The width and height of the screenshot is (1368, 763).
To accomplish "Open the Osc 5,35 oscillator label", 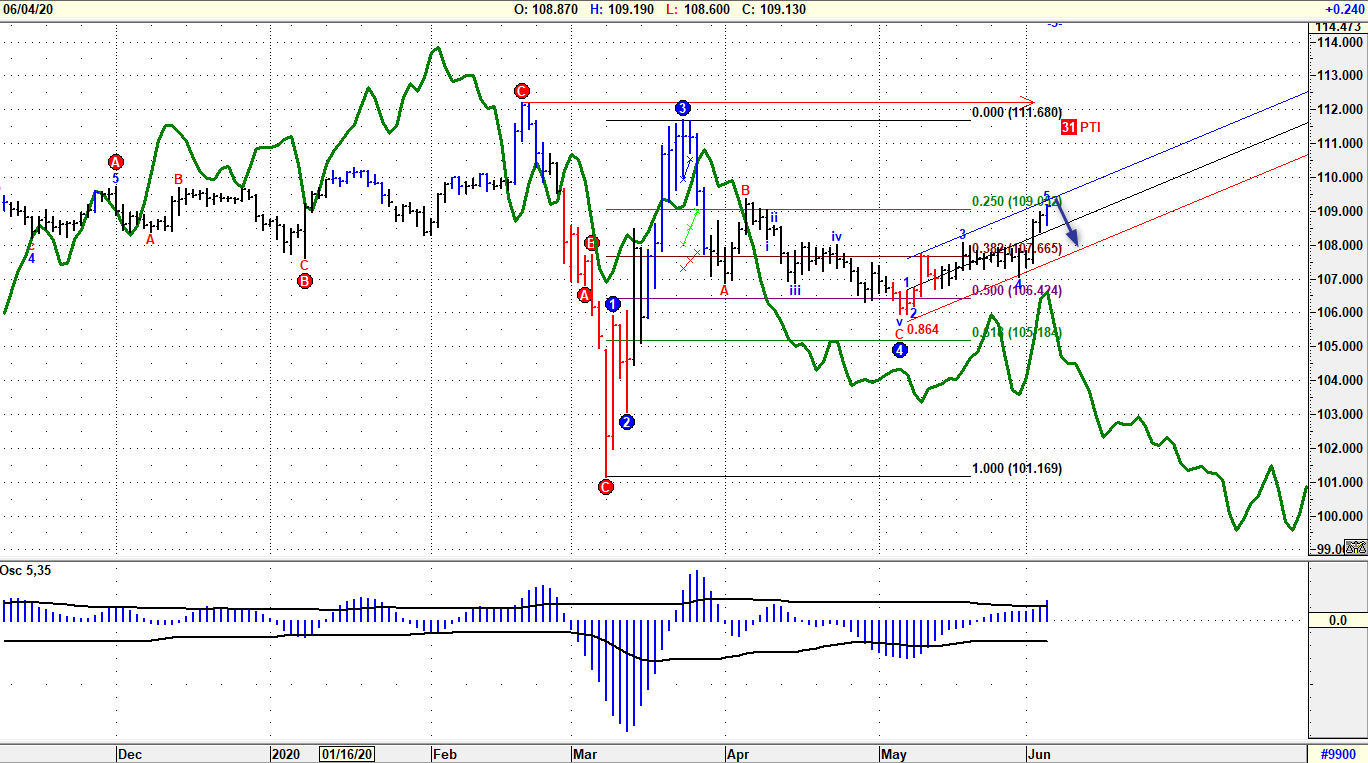I will (25, 571).
